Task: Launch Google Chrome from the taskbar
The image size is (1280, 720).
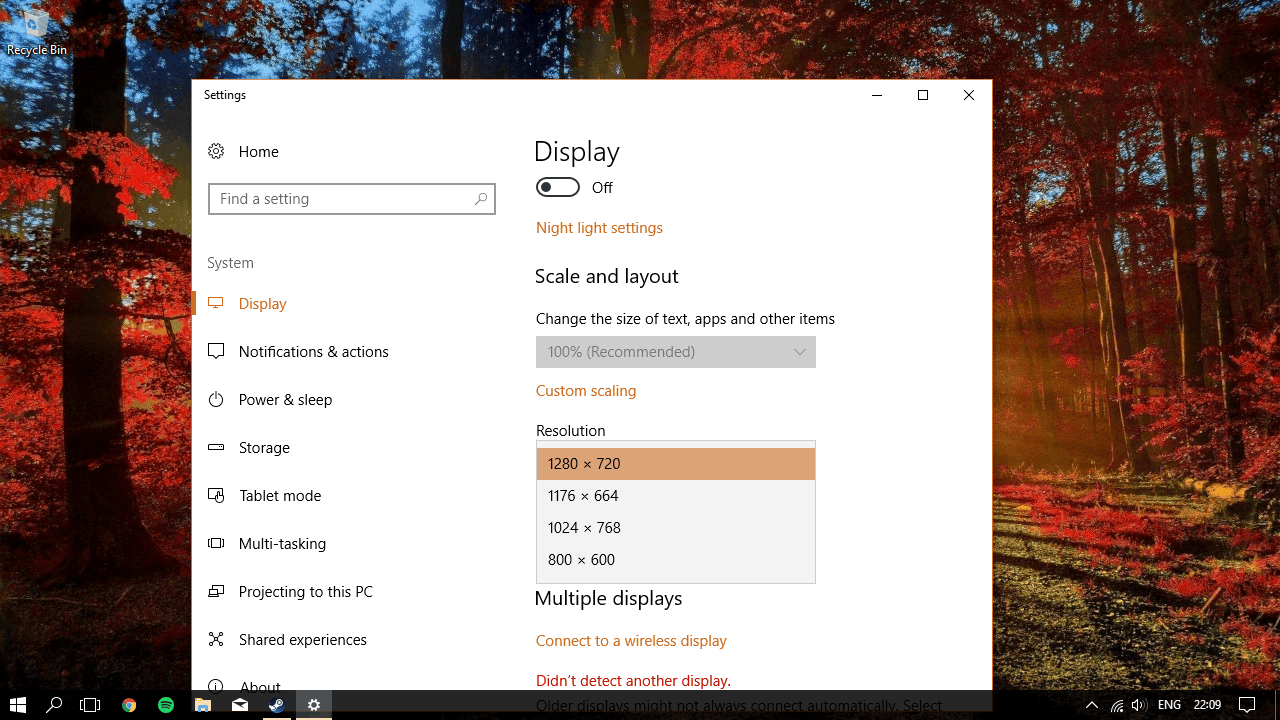Action: pos(129,705)
